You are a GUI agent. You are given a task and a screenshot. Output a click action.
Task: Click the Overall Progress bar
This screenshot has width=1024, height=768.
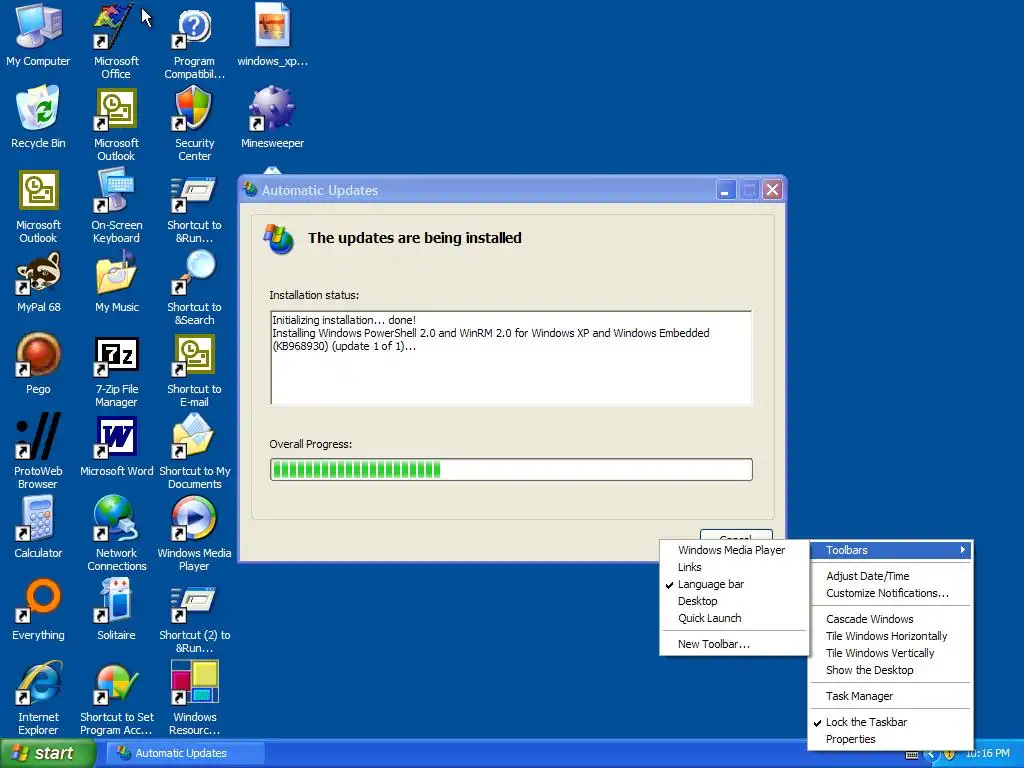coord(511,470)
